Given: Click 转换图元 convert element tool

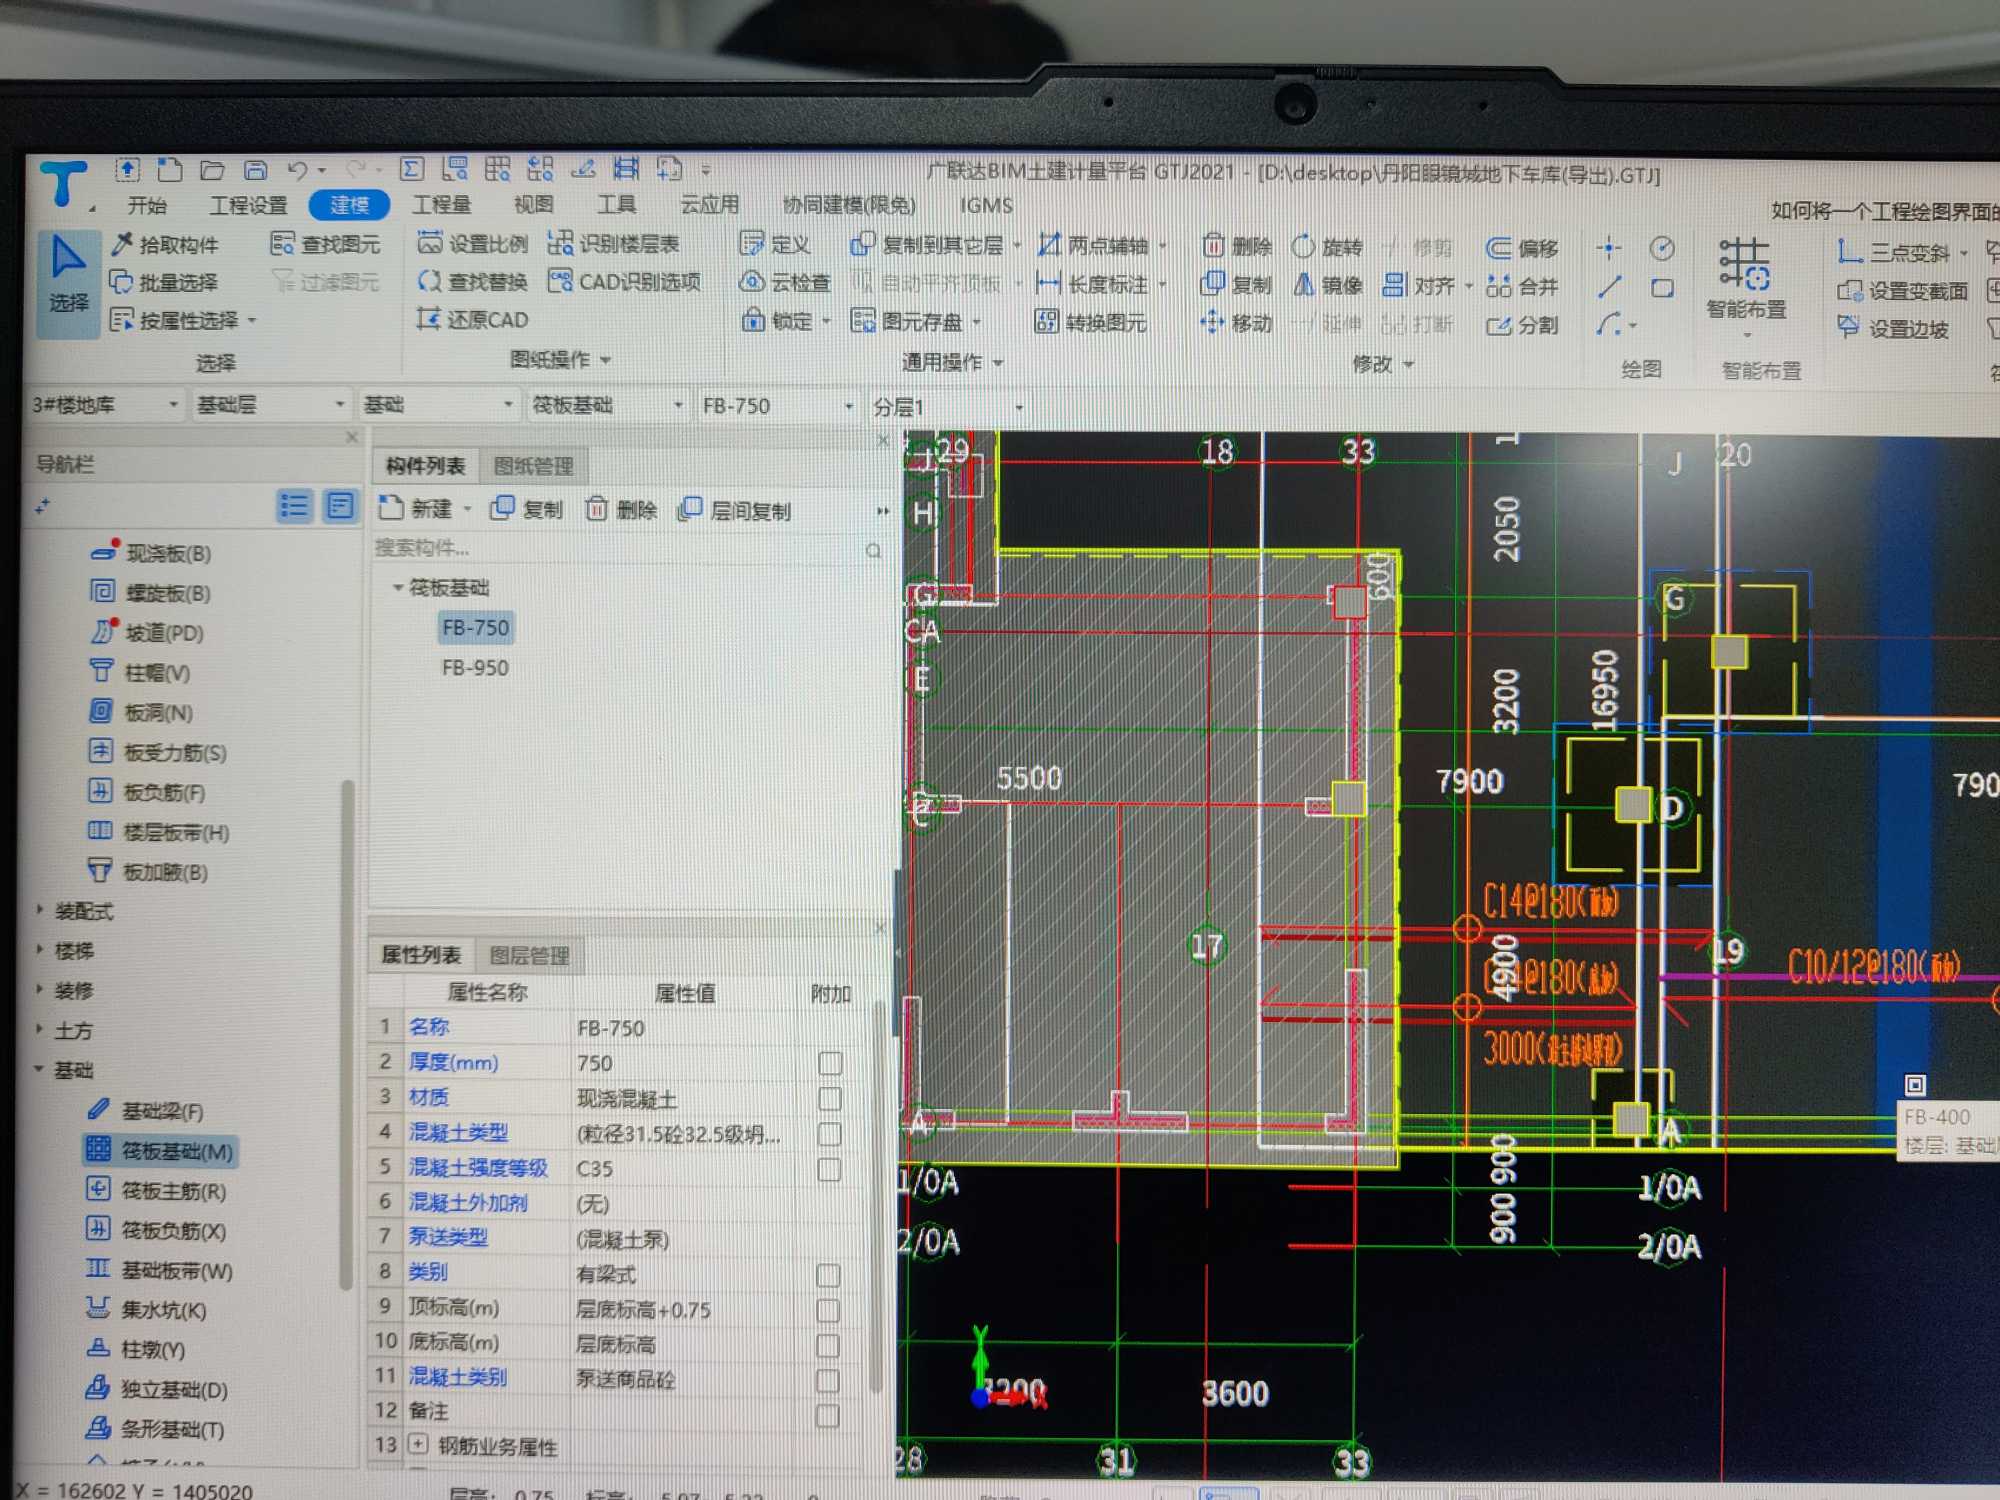Looking at the screenshot, I should [x=1091, y=323].
